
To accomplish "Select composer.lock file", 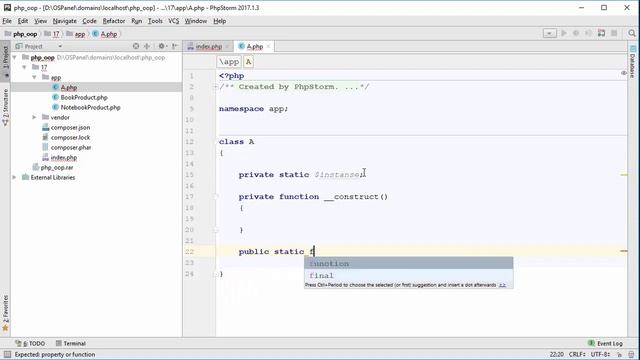I will point(70,138).
